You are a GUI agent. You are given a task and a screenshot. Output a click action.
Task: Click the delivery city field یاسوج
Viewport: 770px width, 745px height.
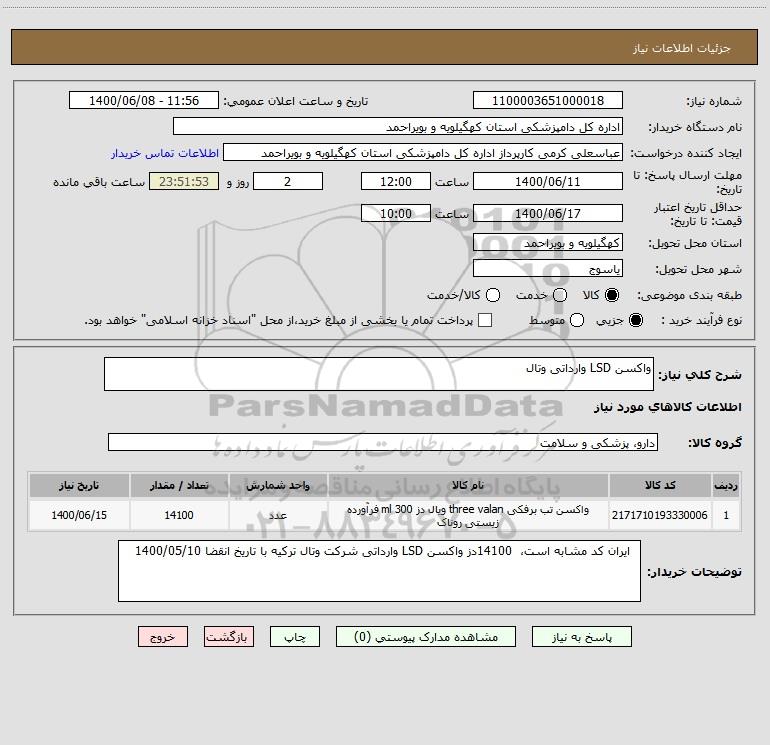(548, 268)
